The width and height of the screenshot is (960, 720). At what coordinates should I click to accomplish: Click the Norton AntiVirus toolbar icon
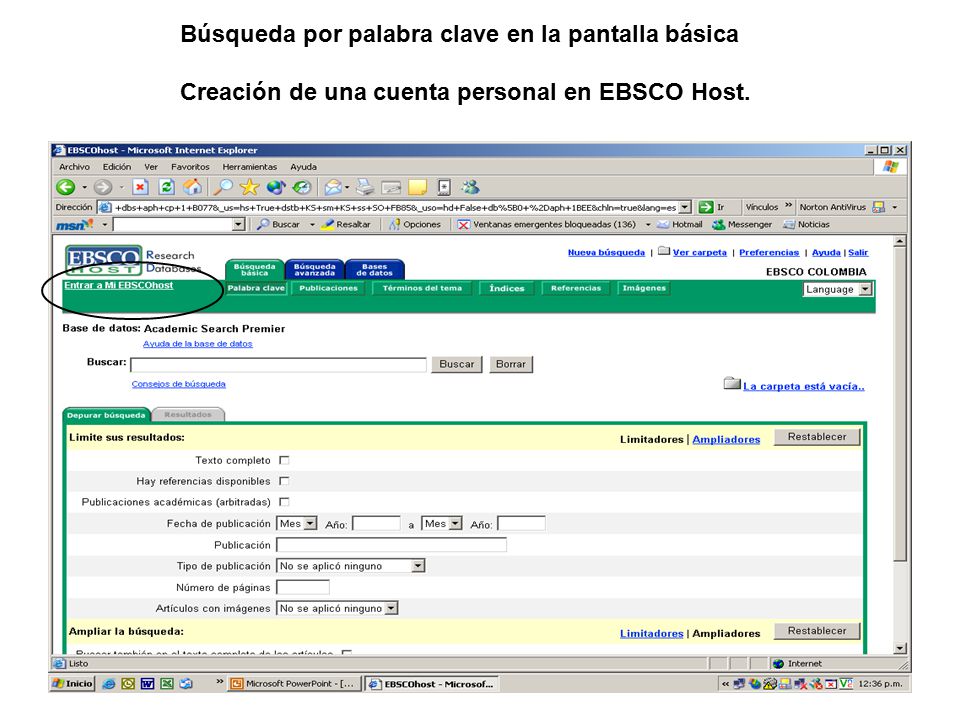pyautogui.click(x=879, y=208)
